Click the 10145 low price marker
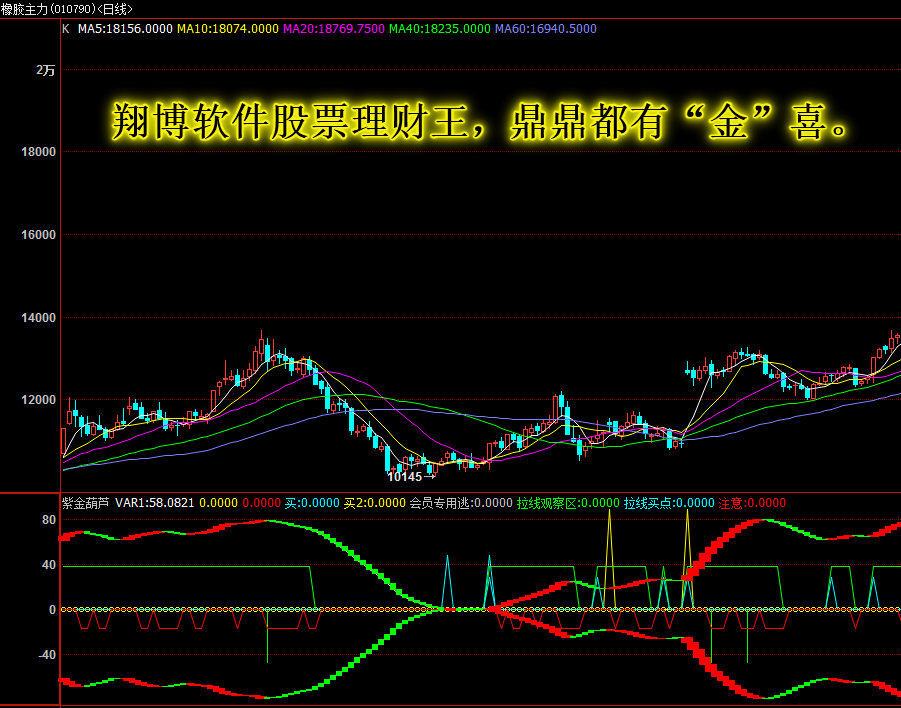This screenshot has height=708, width=901. point(411,476)
